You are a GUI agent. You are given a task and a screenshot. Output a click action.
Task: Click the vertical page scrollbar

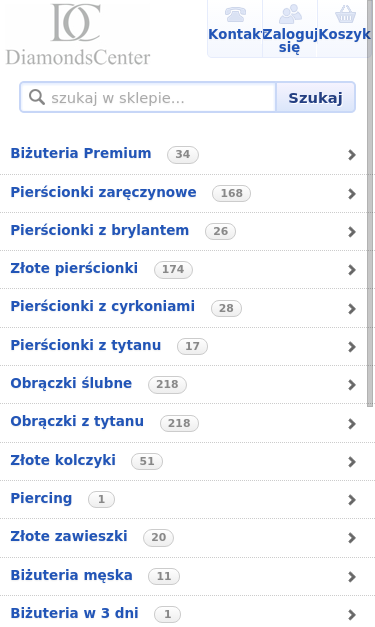coord(370,203)
